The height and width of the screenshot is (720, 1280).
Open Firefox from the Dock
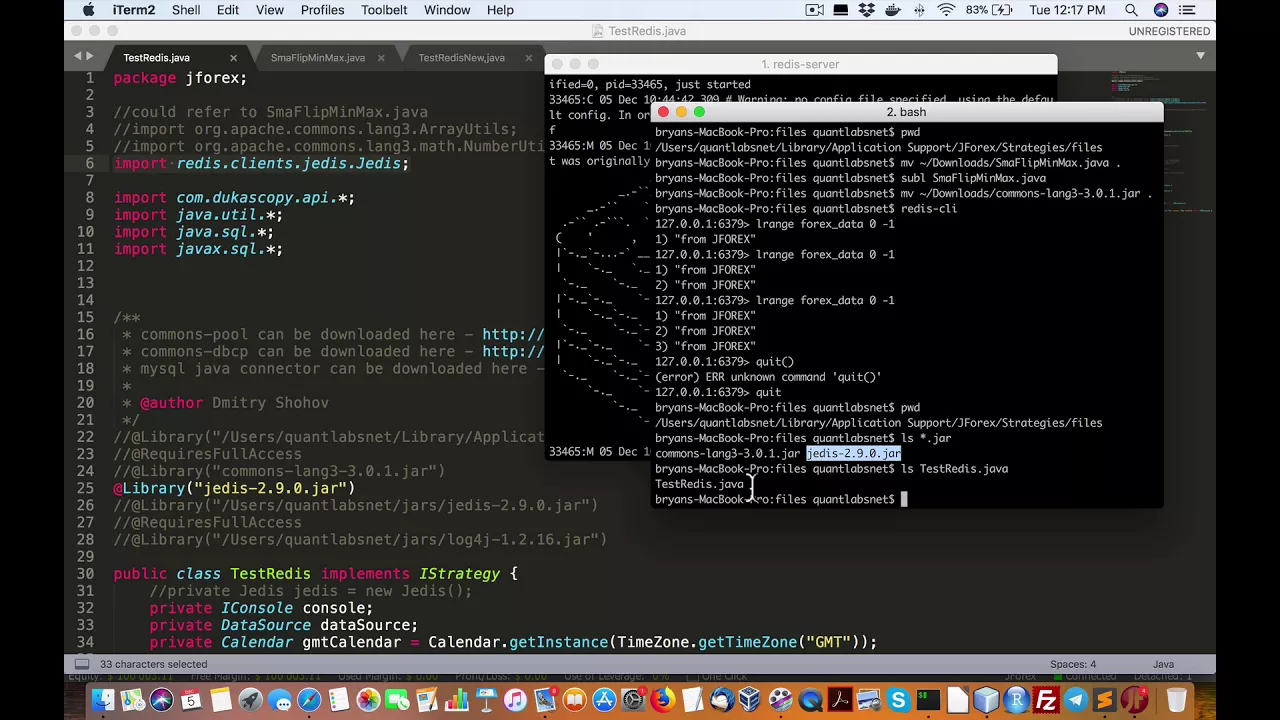point(663,700)
